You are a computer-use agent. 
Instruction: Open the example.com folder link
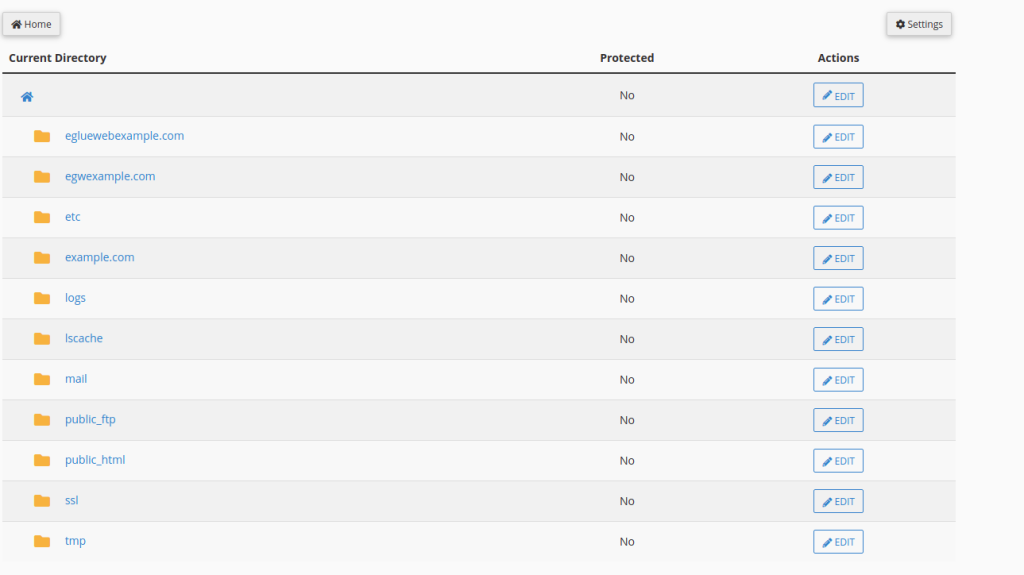99,257
